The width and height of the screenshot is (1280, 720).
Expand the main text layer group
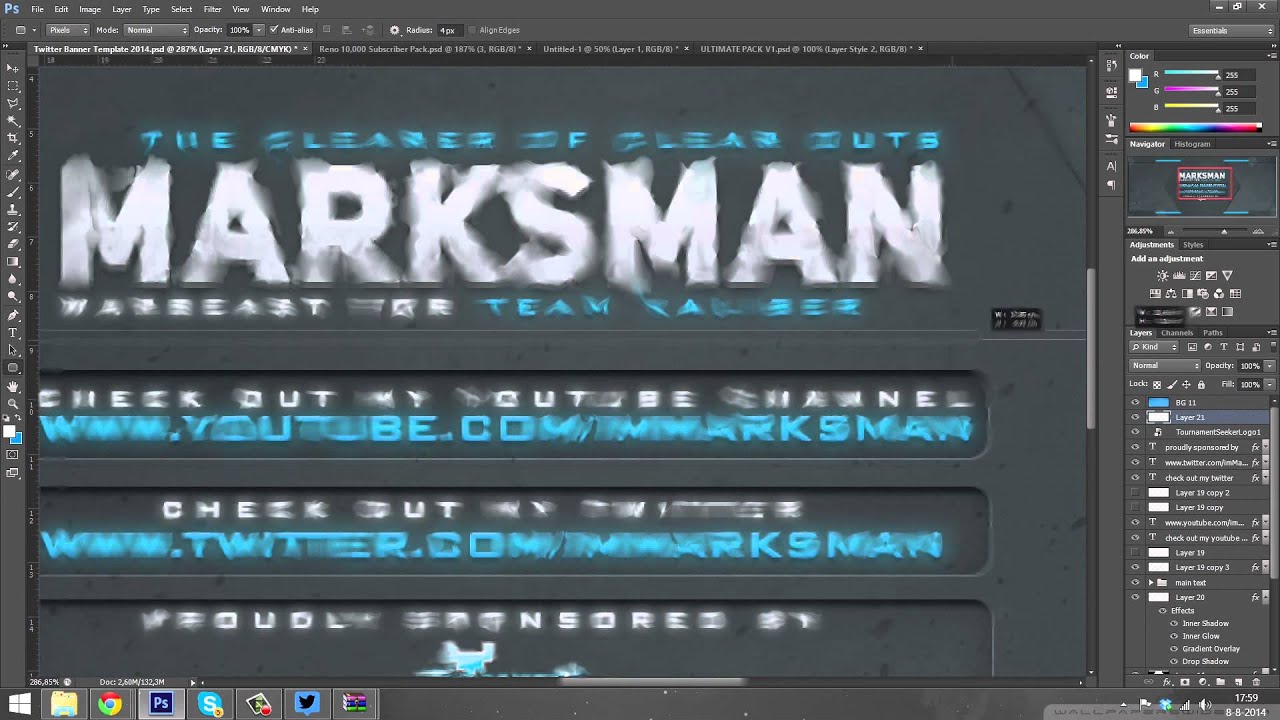1151,582
